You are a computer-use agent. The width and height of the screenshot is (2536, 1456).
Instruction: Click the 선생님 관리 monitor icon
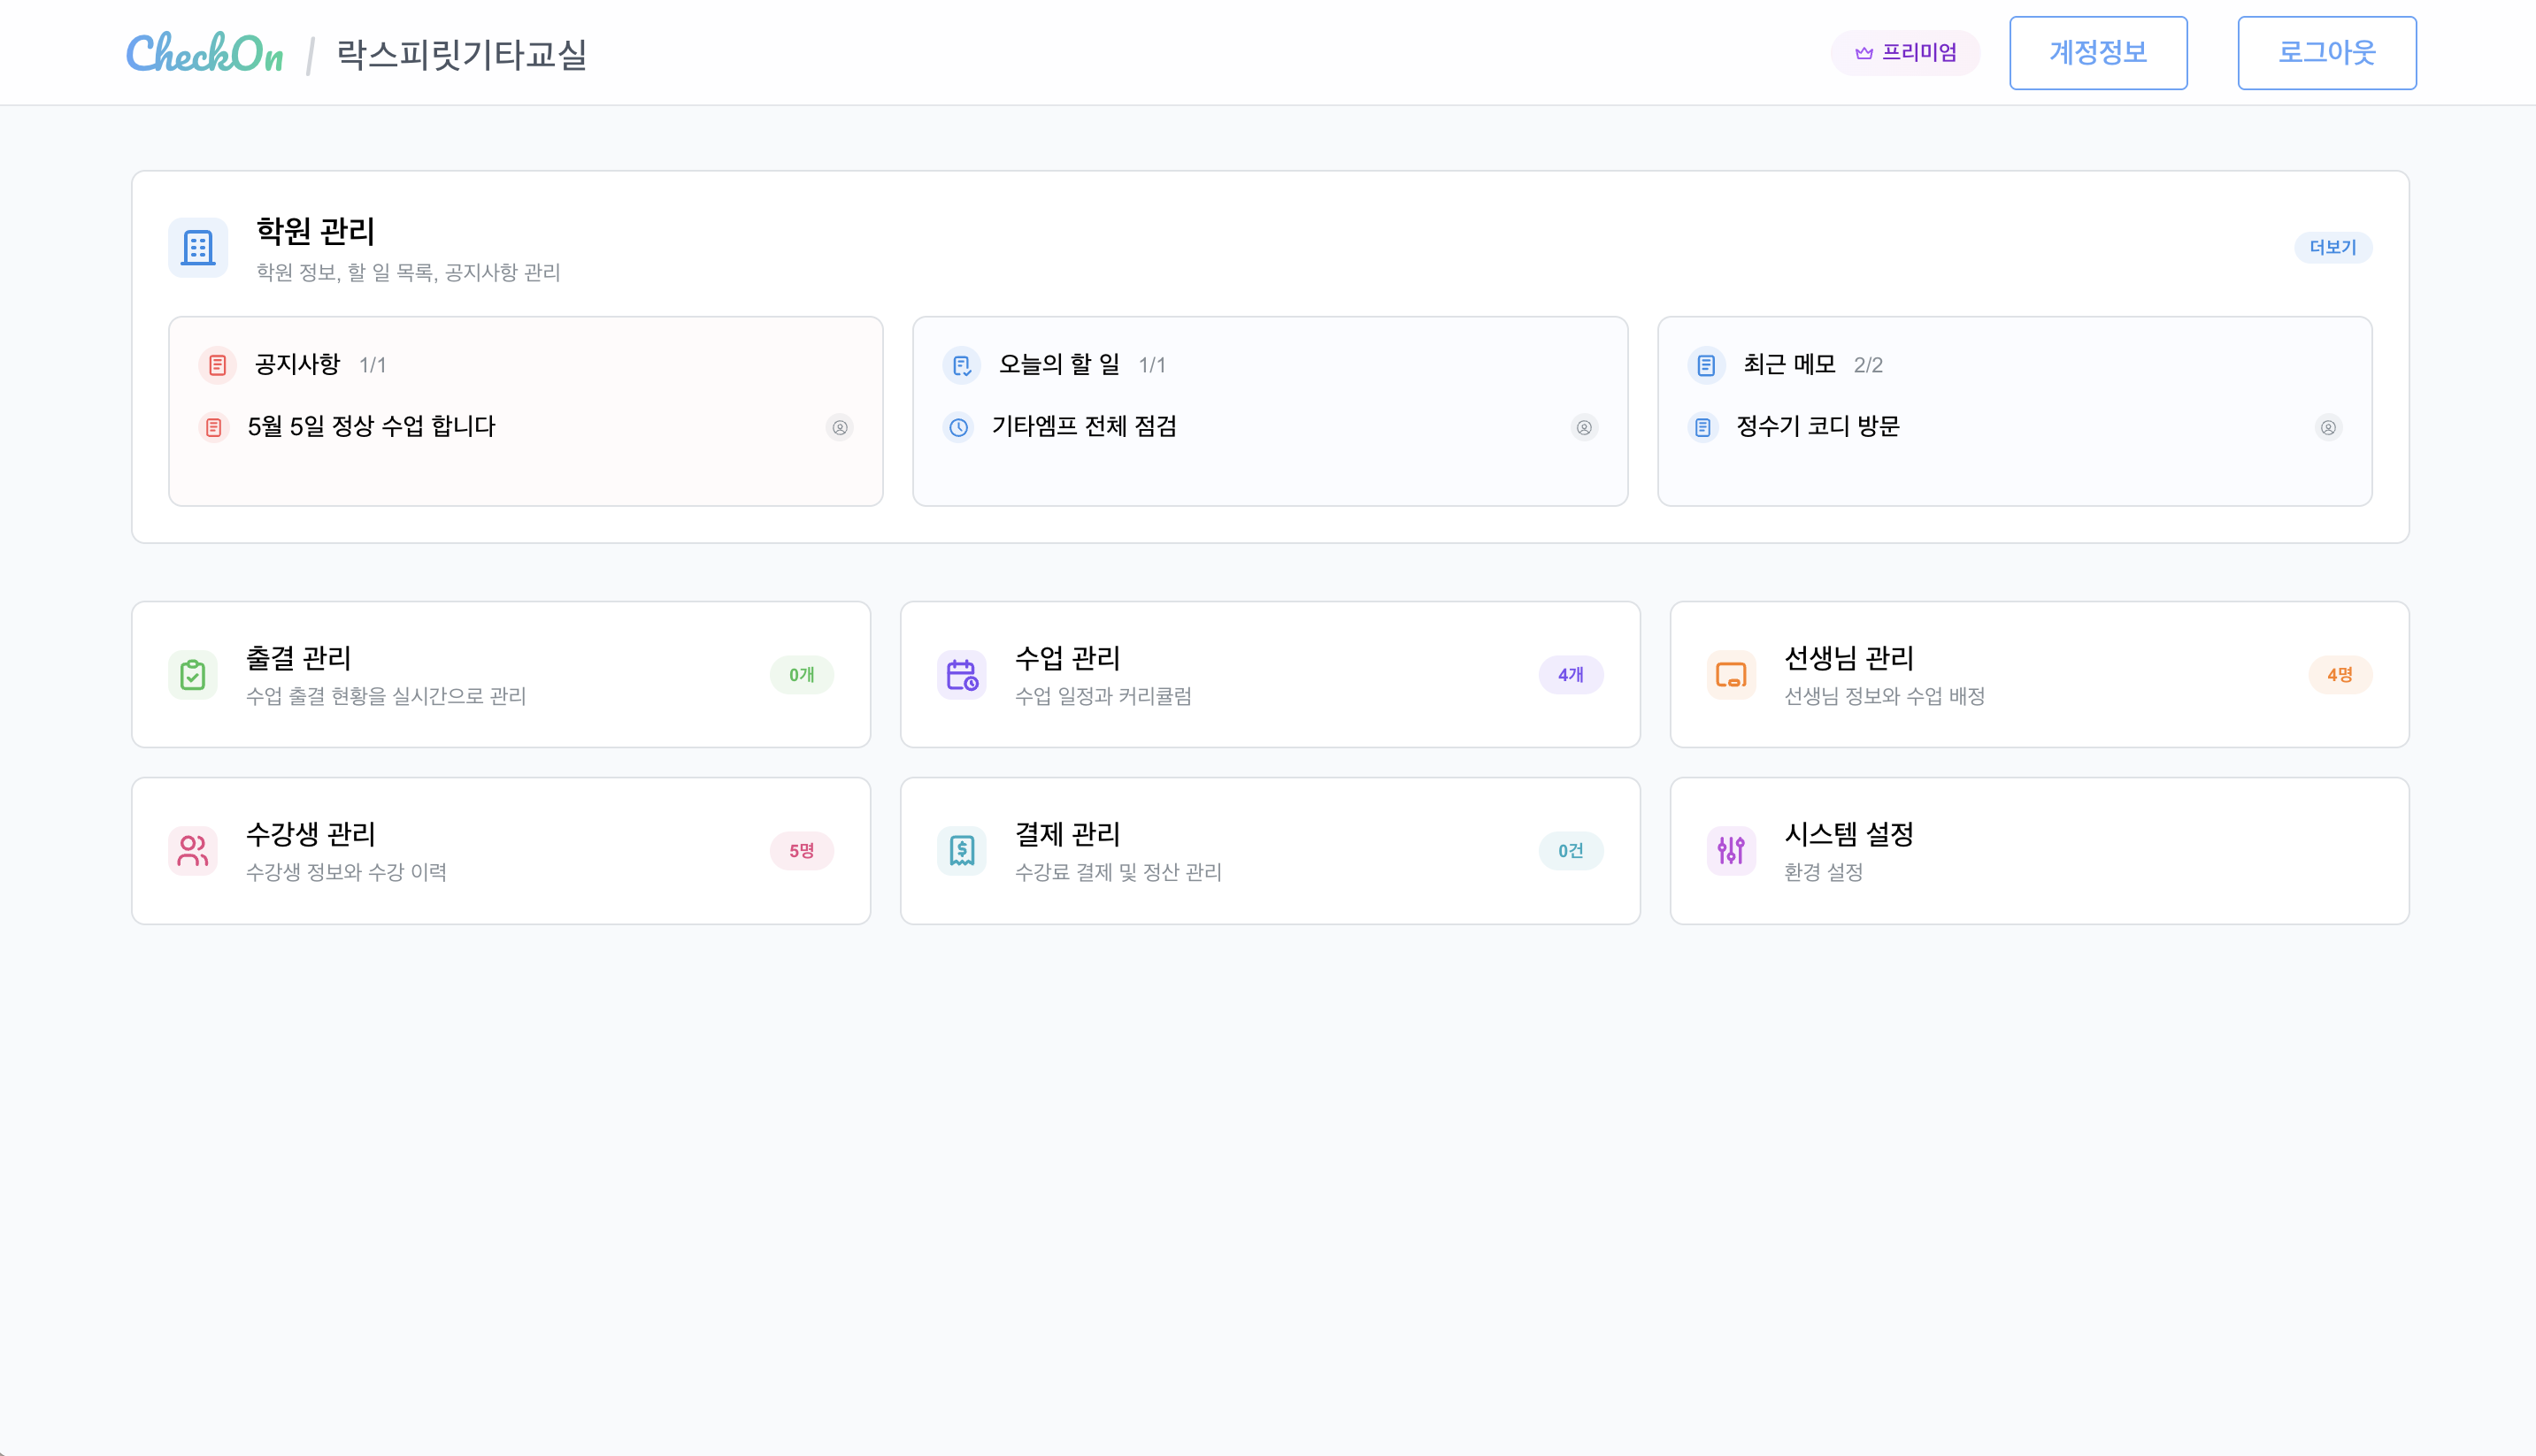(1731, 674)
